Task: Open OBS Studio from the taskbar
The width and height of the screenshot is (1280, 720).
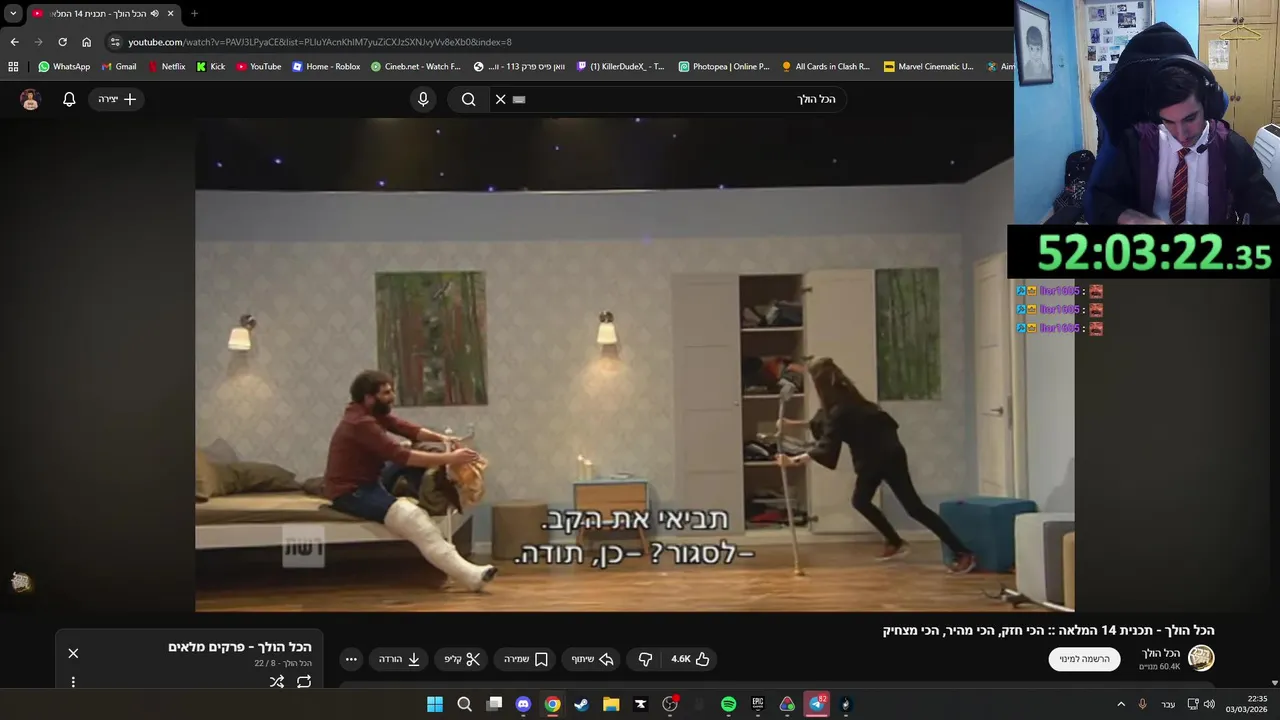Action: tap(670, 704)
